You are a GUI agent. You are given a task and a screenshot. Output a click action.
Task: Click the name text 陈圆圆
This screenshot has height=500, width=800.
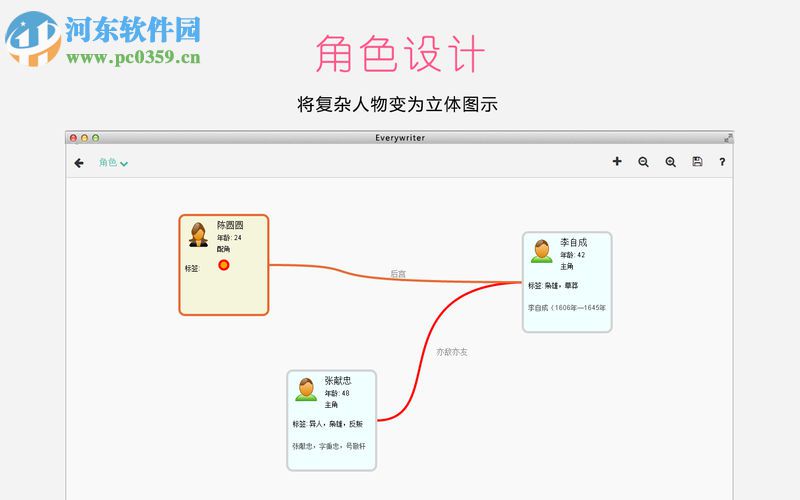(230, 225)
